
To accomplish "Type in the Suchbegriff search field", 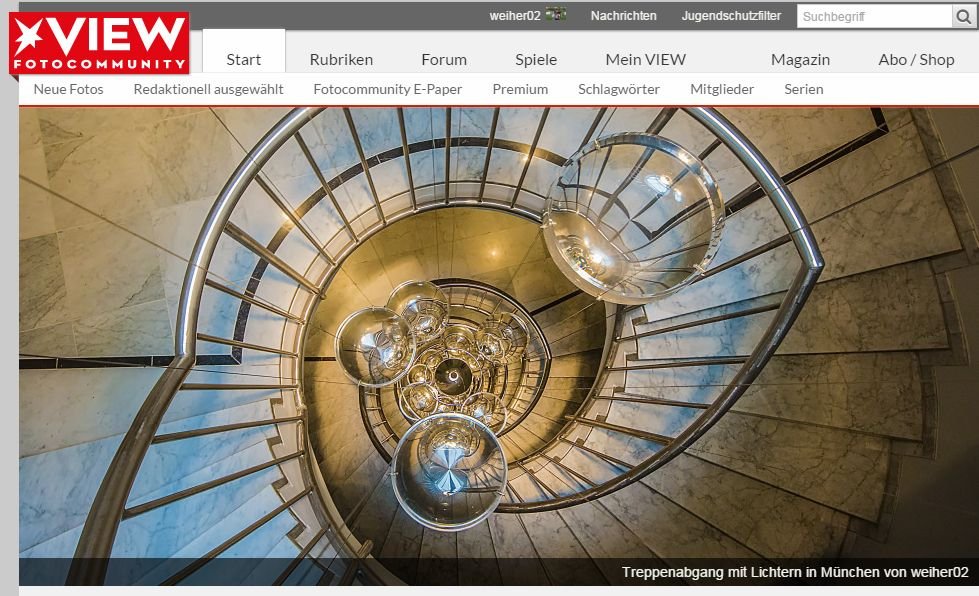I will click(873, 16).
